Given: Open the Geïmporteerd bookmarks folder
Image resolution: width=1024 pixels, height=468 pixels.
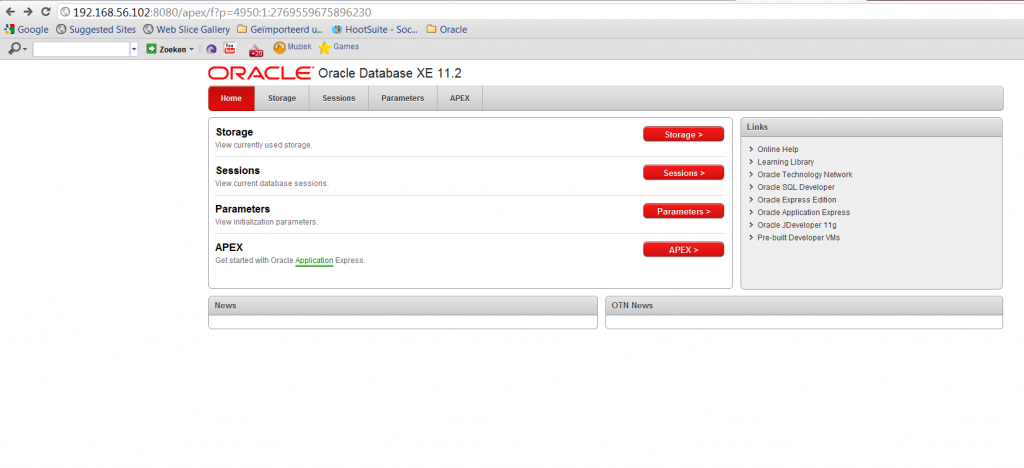Looking at the screenshot, I should pos(280,29).
